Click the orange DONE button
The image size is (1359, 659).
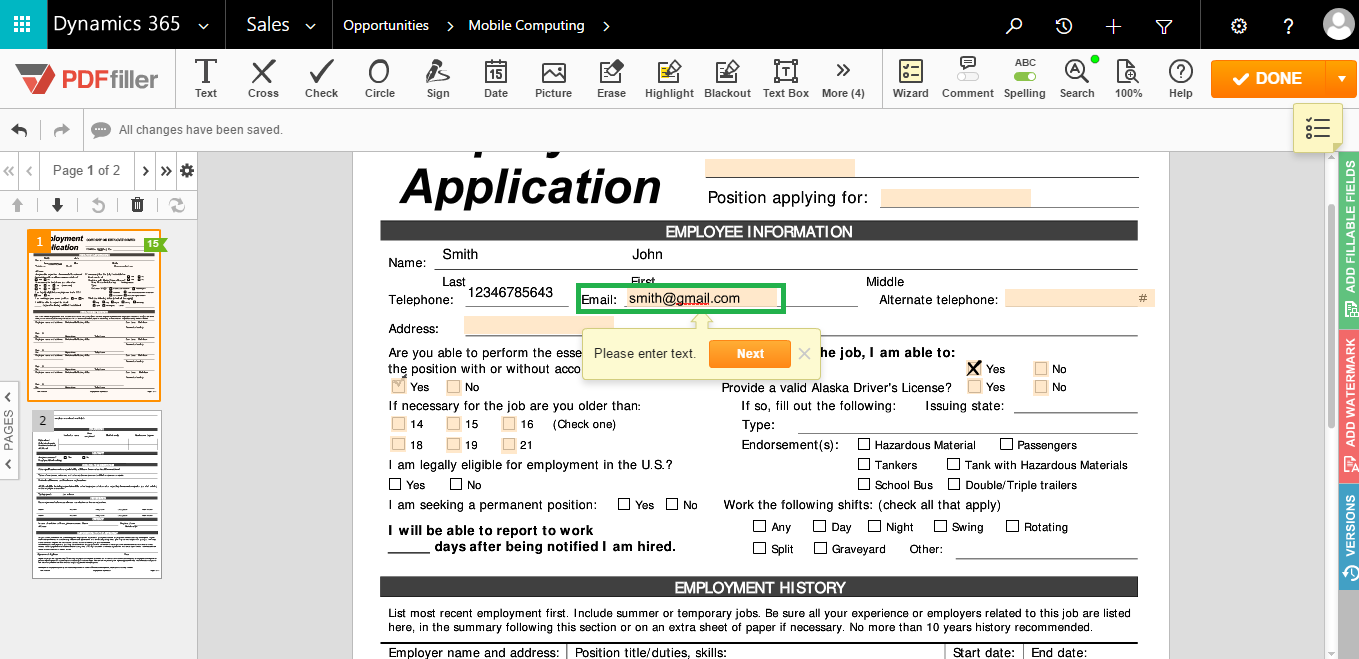pyautogui.click(x=1268, y=79)
